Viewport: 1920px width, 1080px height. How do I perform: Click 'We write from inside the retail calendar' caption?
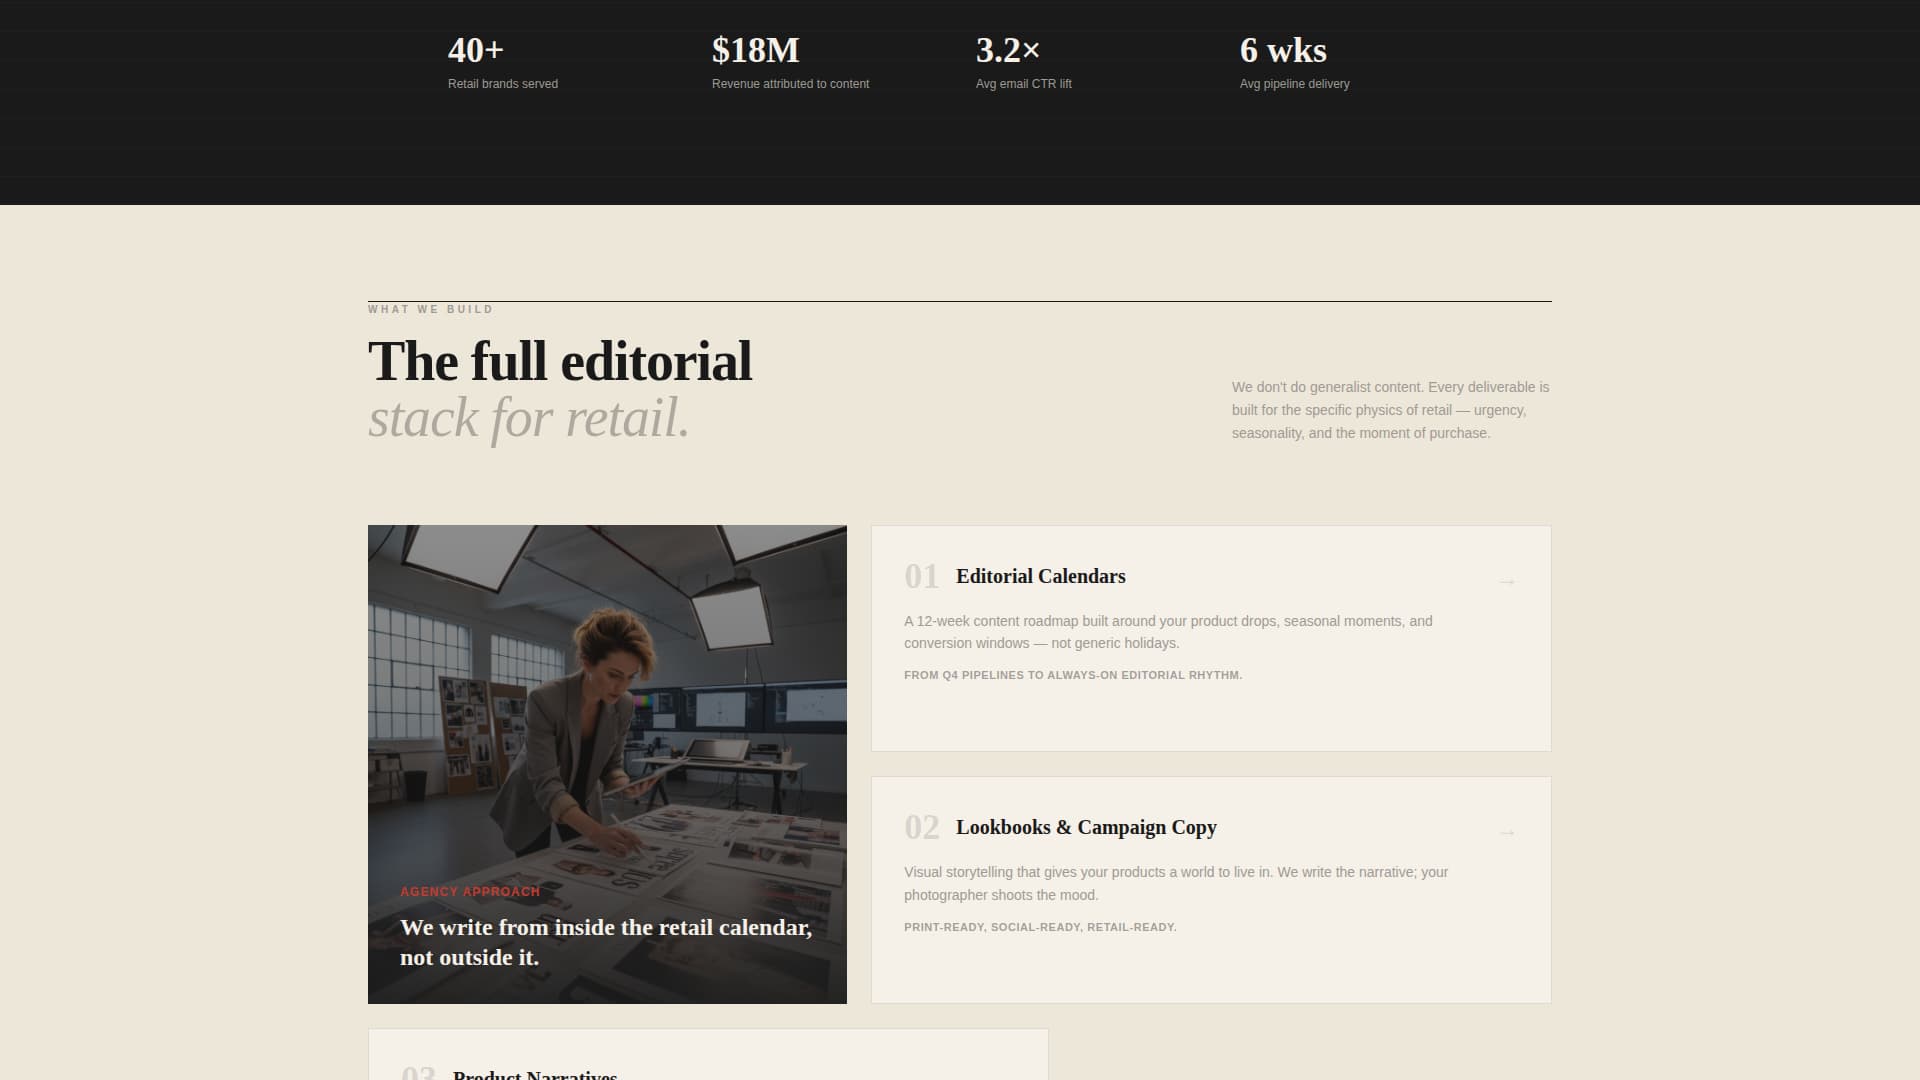point(606,942)
